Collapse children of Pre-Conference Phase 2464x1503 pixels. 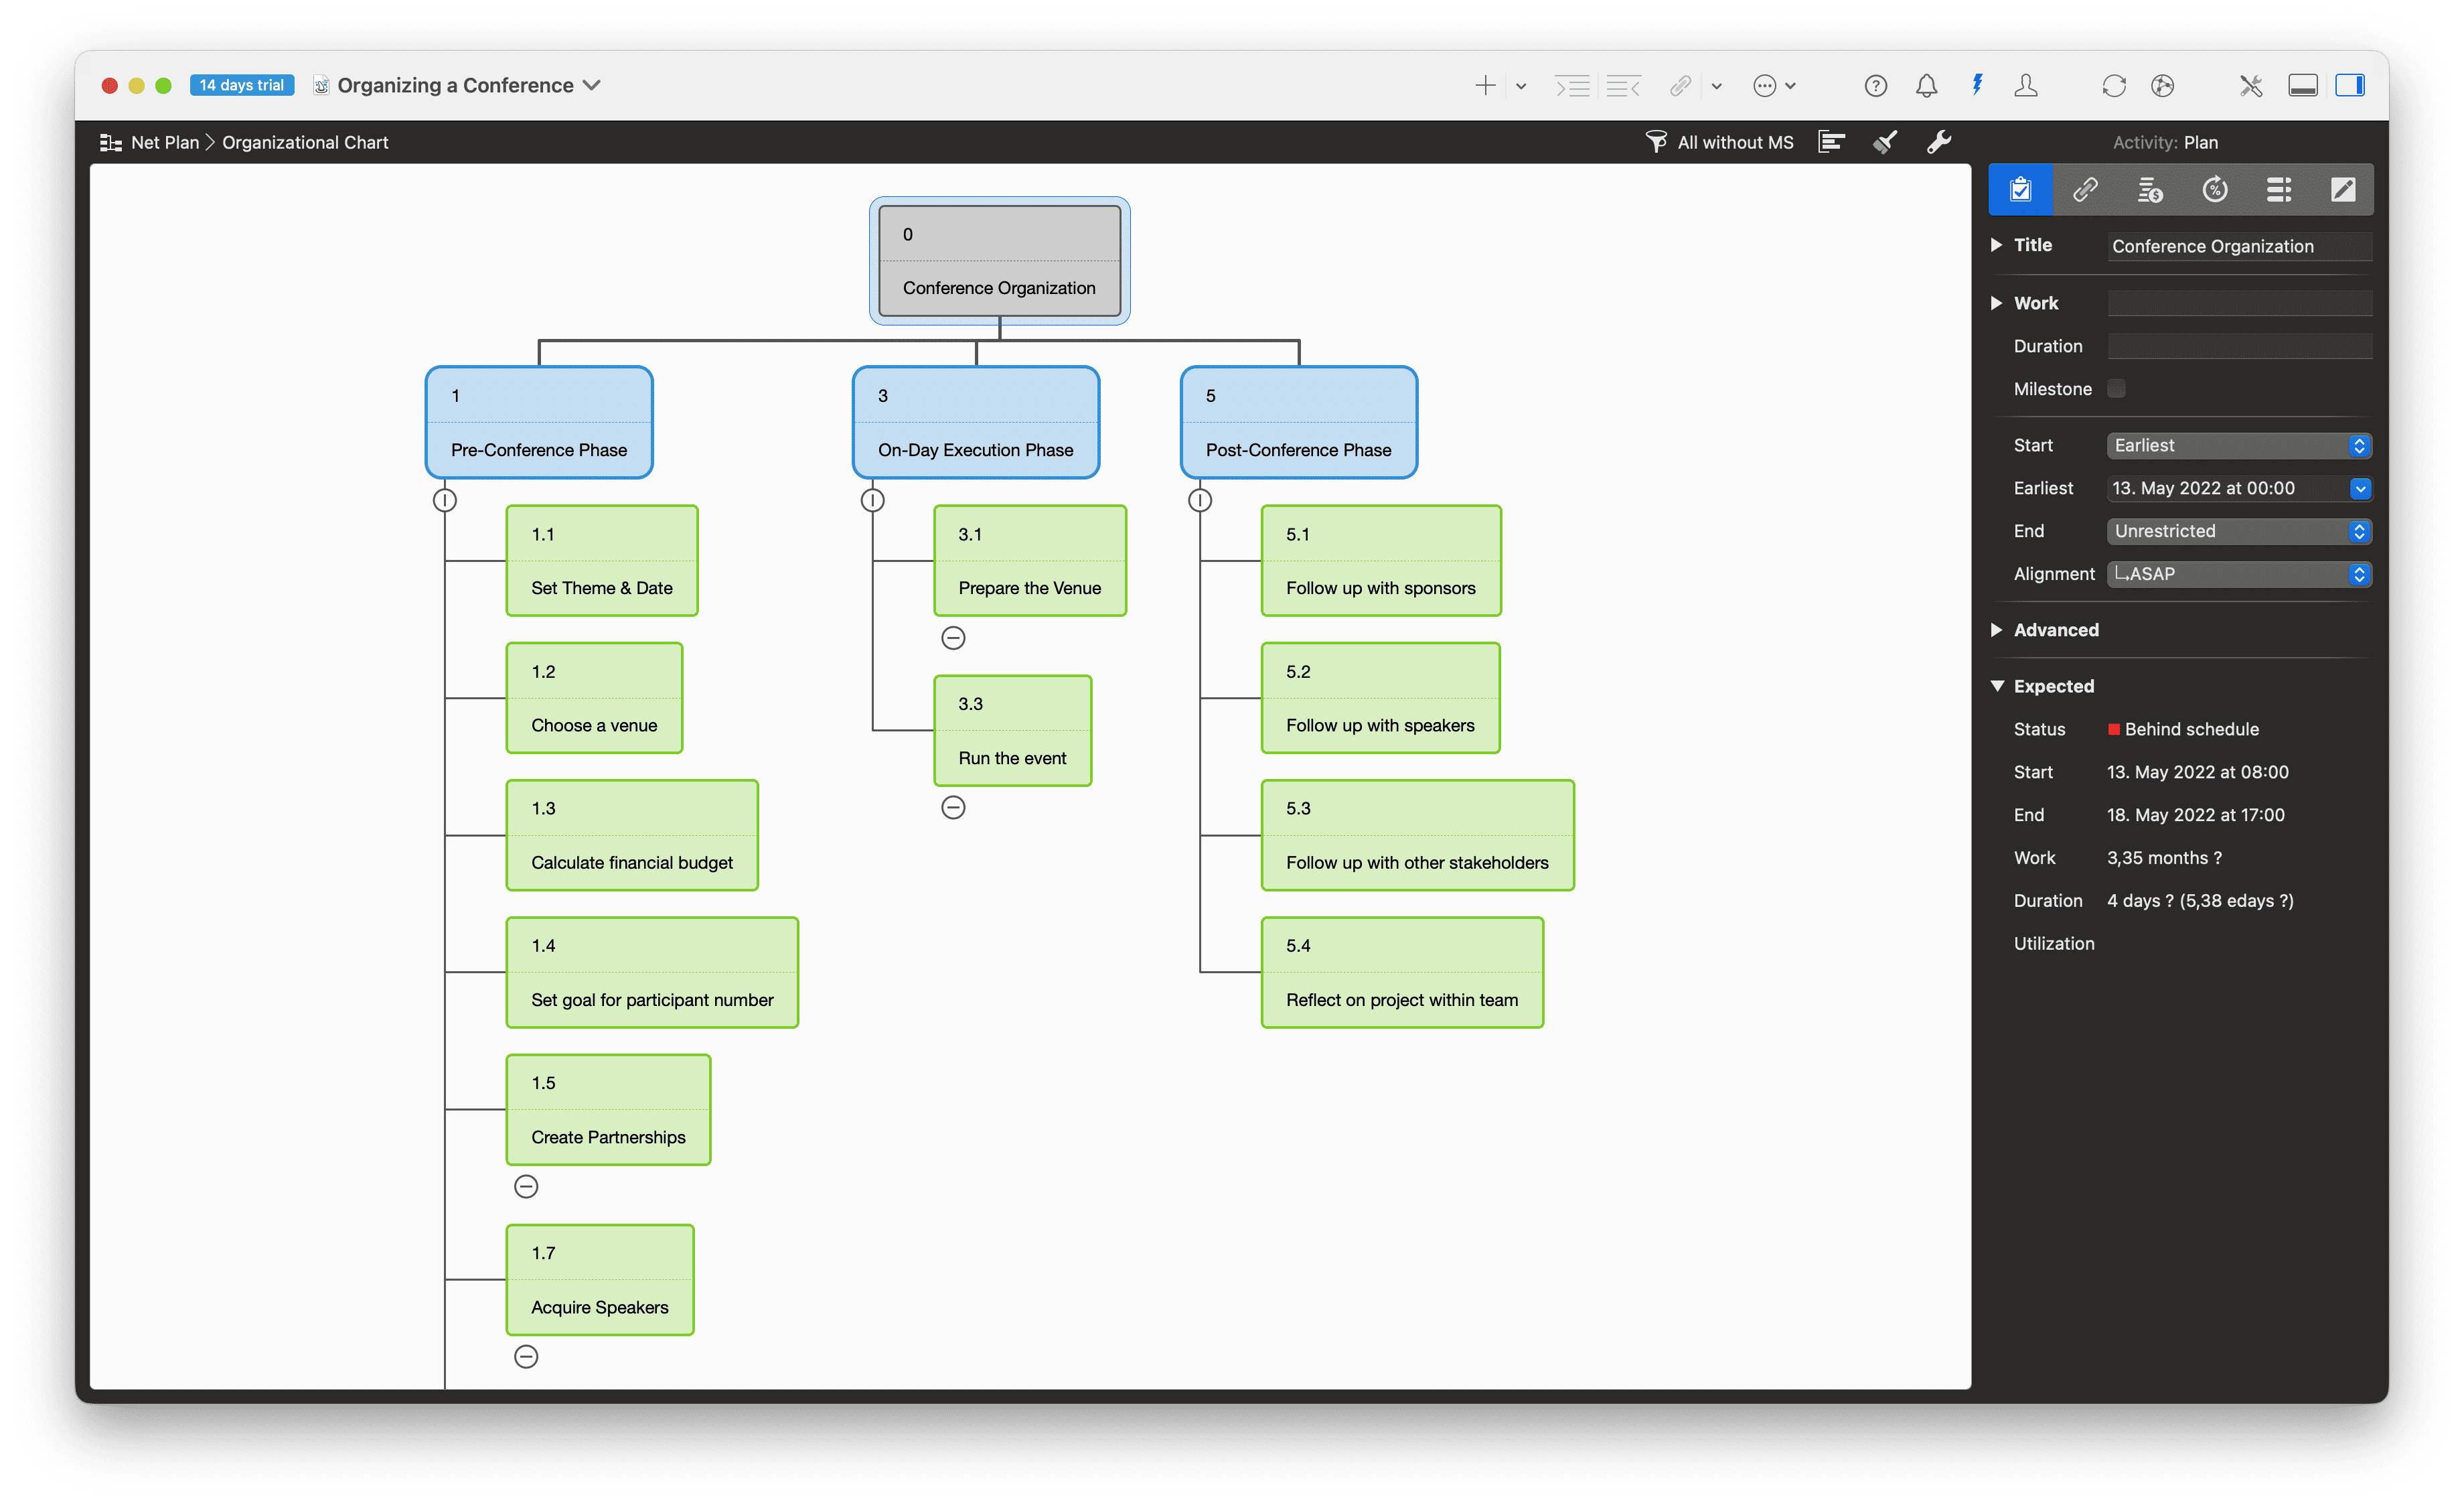click(x=445, y=500)
